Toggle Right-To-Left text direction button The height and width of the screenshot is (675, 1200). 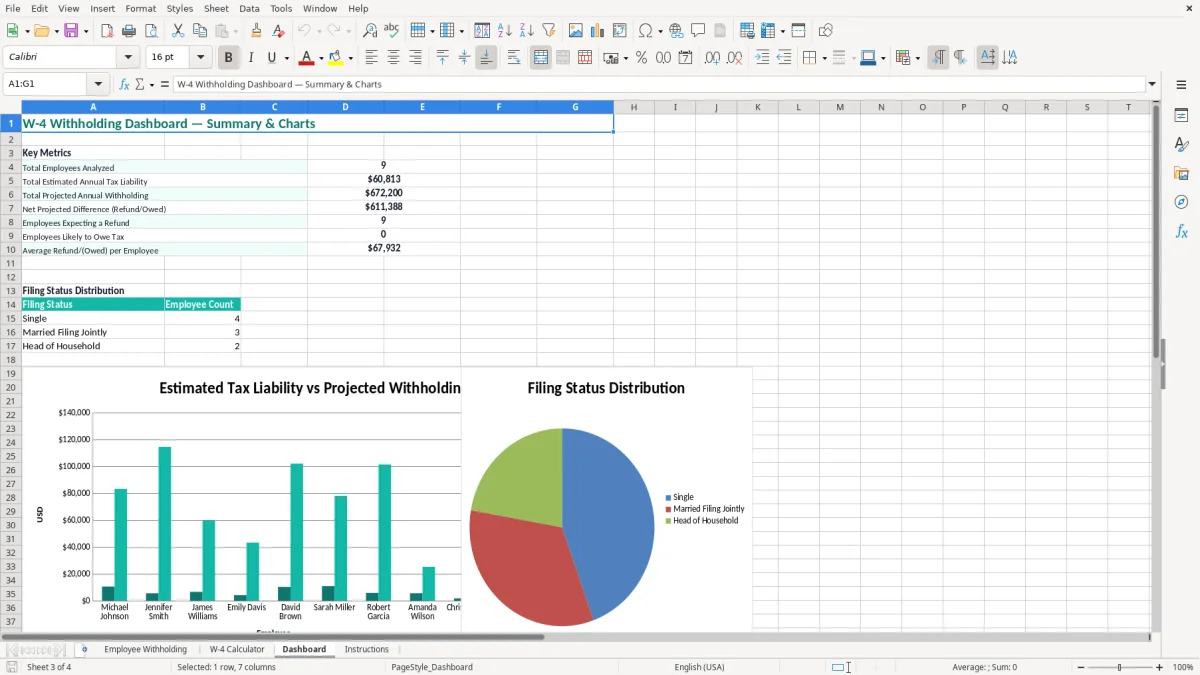(x=960, y=58)
